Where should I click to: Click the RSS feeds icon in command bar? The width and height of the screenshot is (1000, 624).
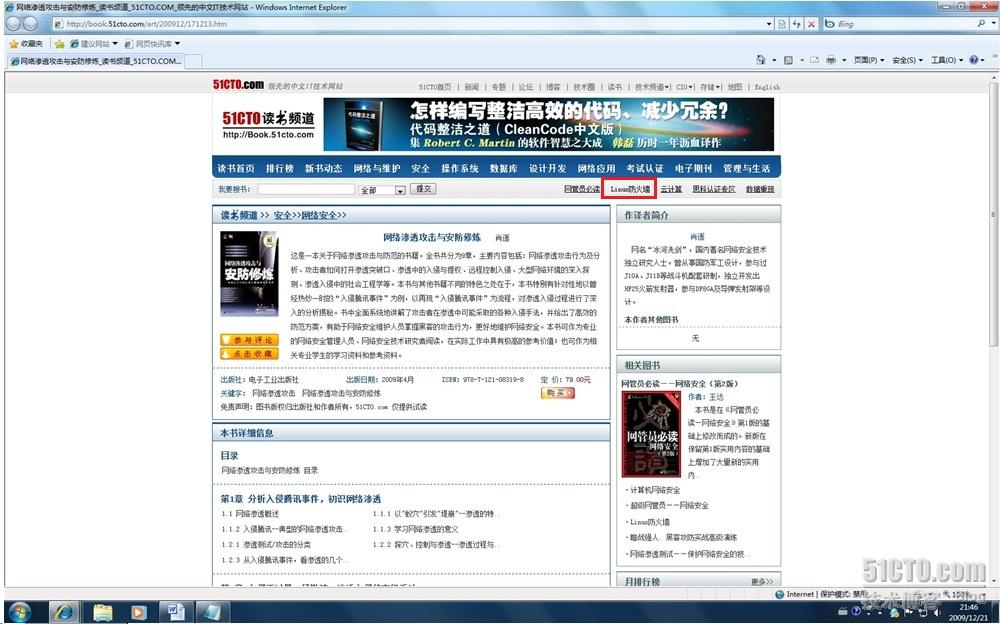[788, 60]
